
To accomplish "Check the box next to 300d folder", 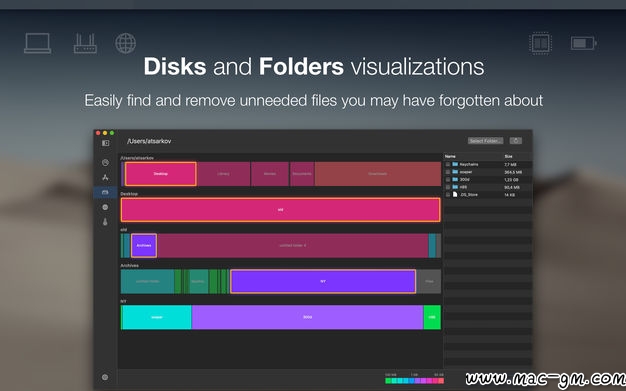I will point(448,180).
